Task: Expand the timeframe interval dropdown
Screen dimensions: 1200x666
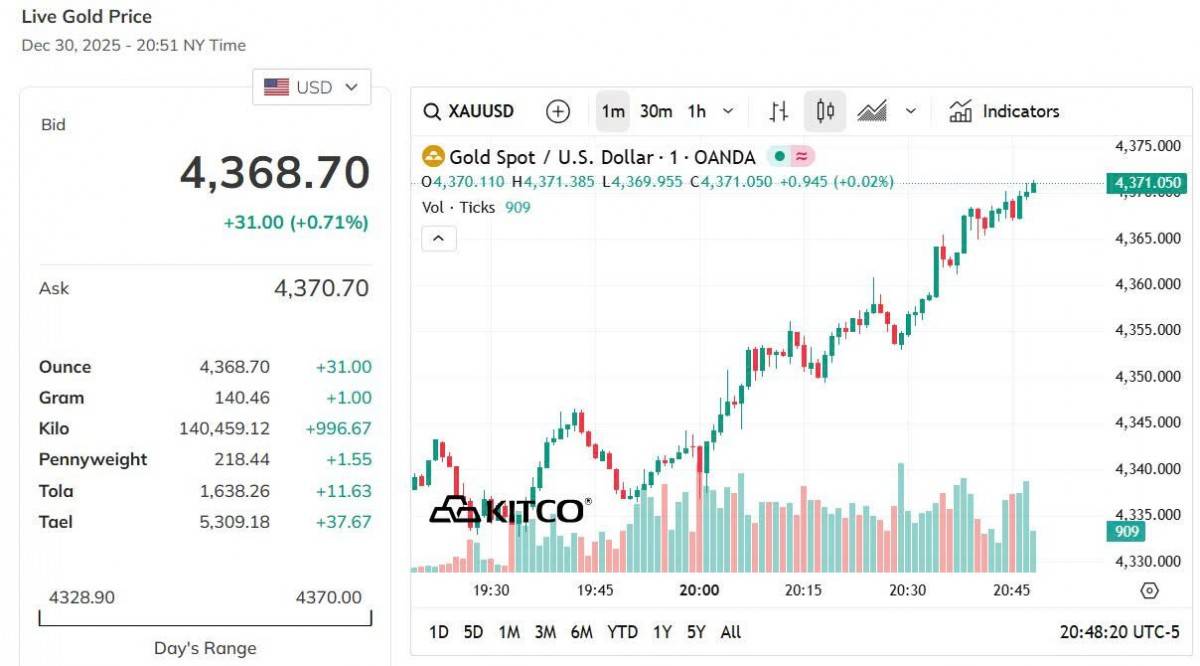Action: (728, 111)
